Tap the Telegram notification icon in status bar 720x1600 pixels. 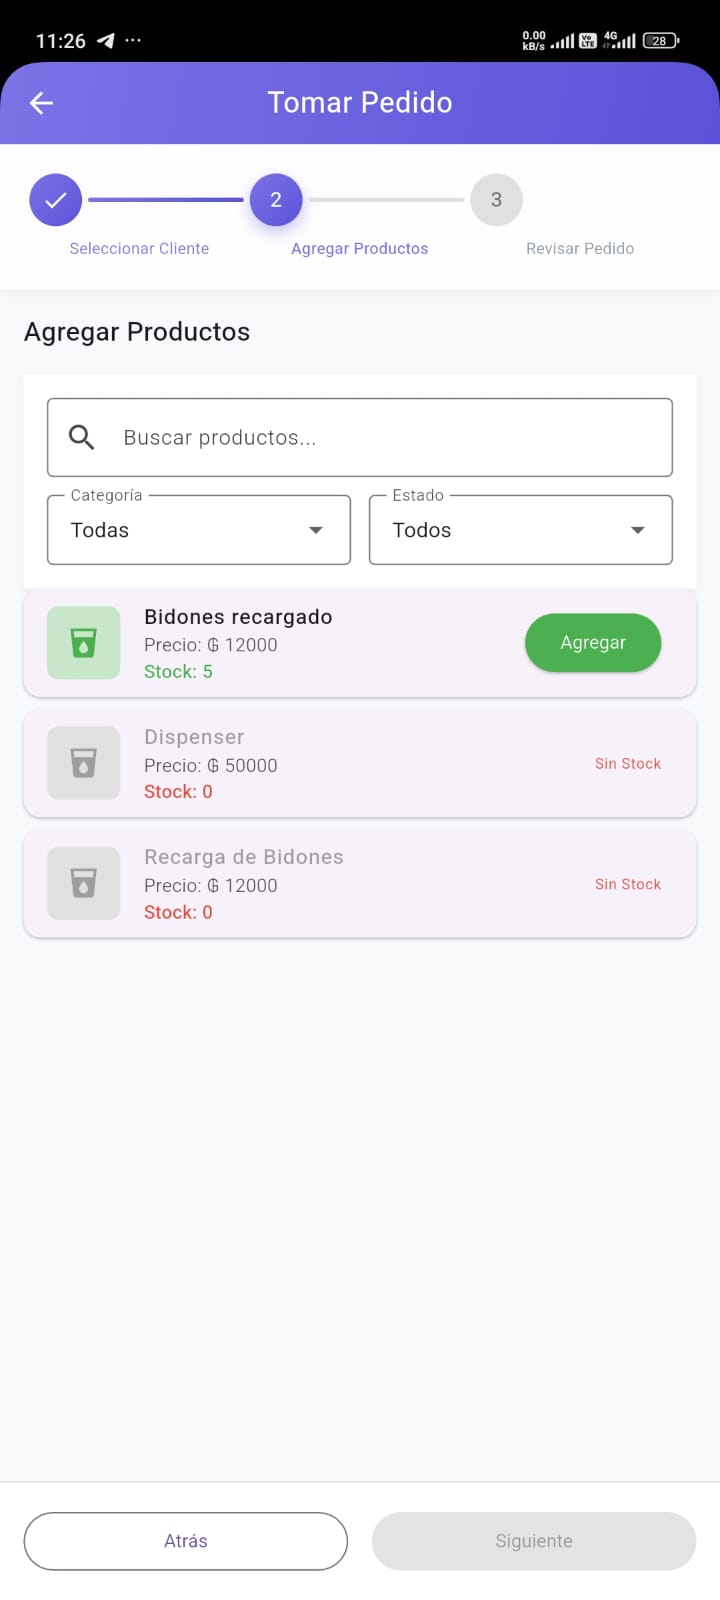pos(105,41)
